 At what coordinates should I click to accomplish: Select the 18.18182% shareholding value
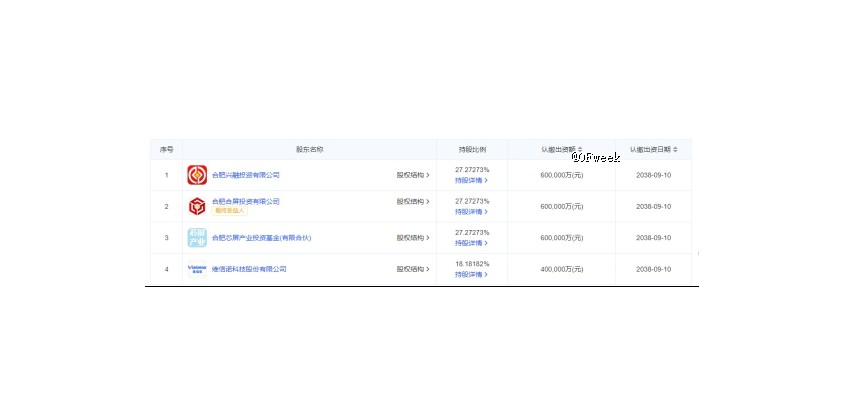[x=472, y=264]
